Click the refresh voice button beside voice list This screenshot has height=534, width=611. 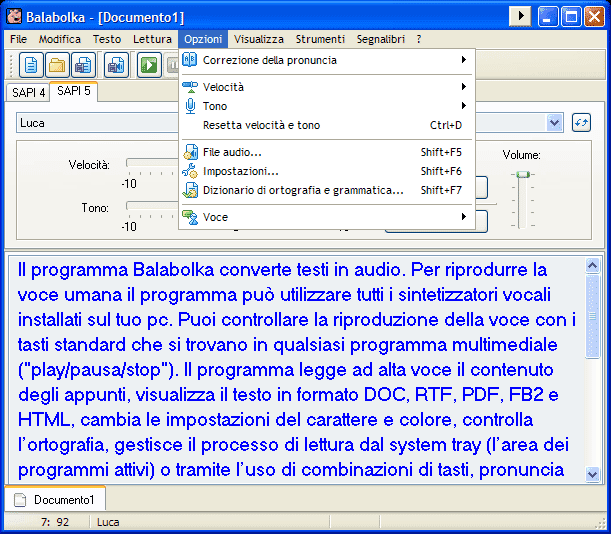tap(581, 123)
